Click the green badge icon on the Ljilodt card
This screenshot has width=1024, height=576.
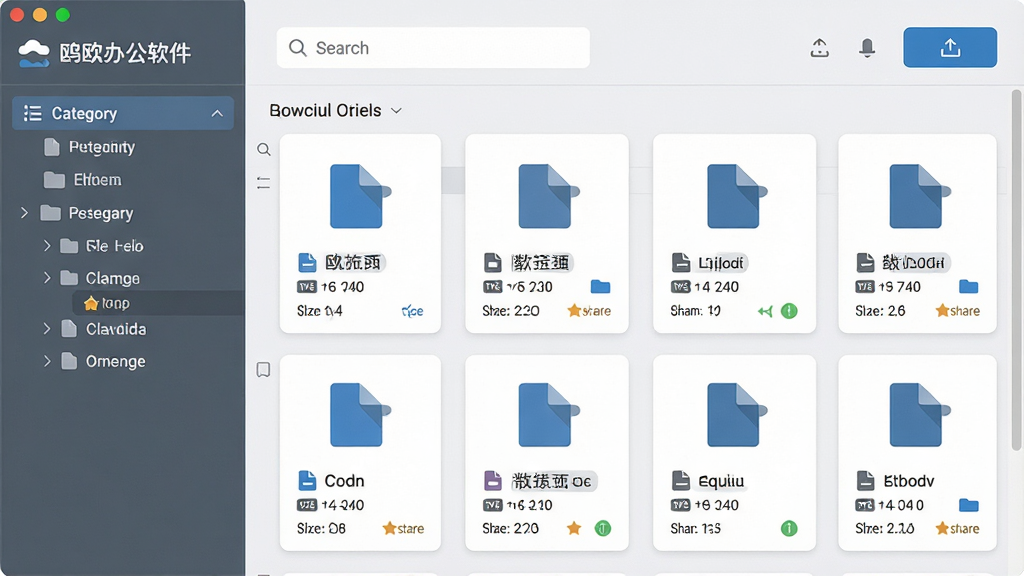[789, 311]
